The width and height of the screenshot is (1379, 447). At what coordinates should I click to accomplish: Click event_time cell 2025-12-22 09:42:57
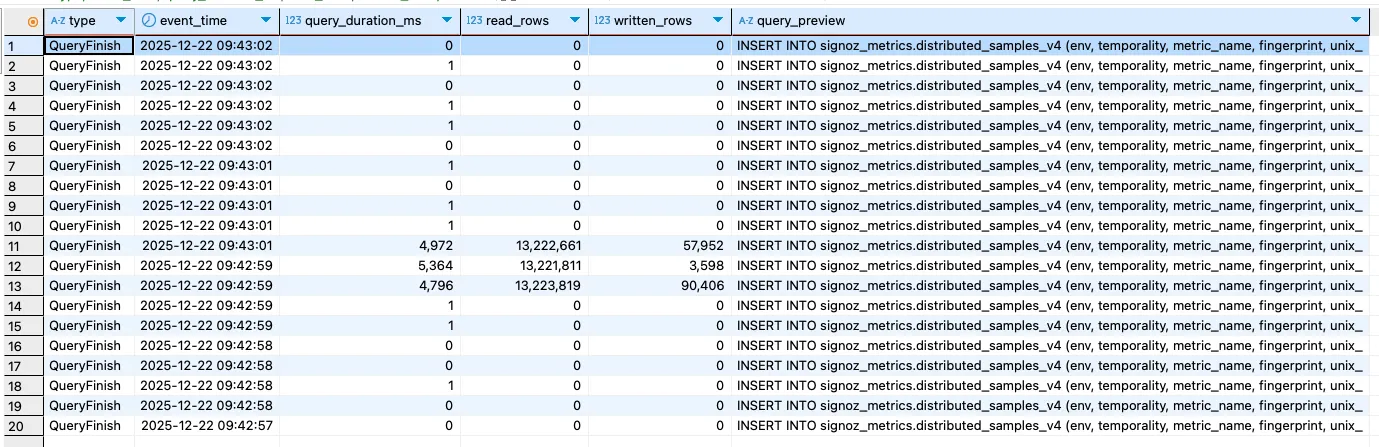[x=206, y=425]
